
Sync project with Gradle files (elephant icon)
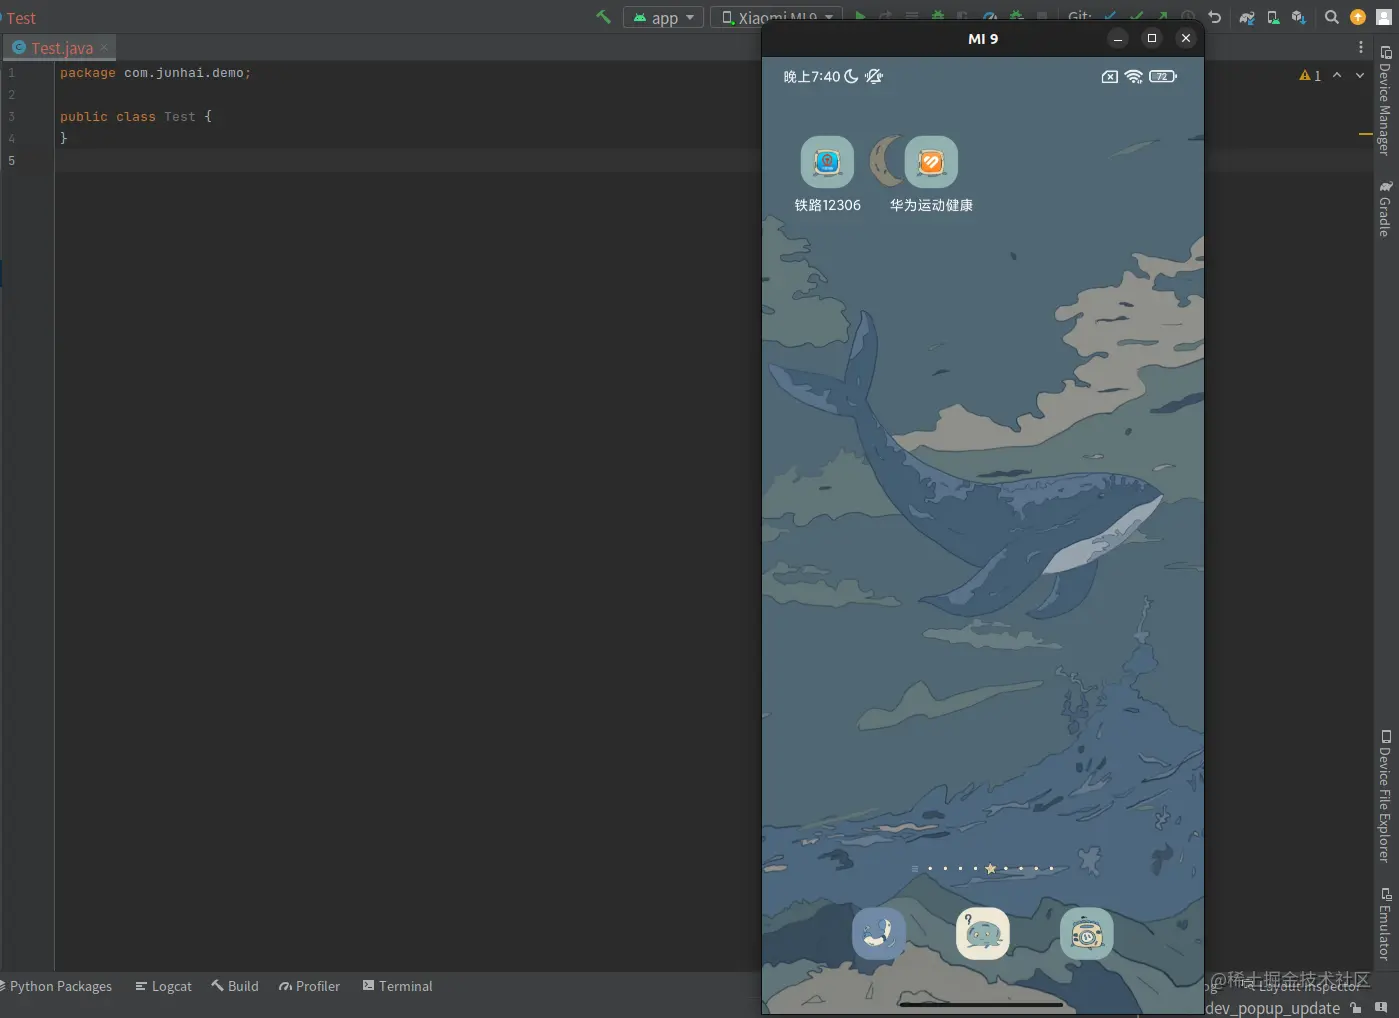[x=1247, y=17]
